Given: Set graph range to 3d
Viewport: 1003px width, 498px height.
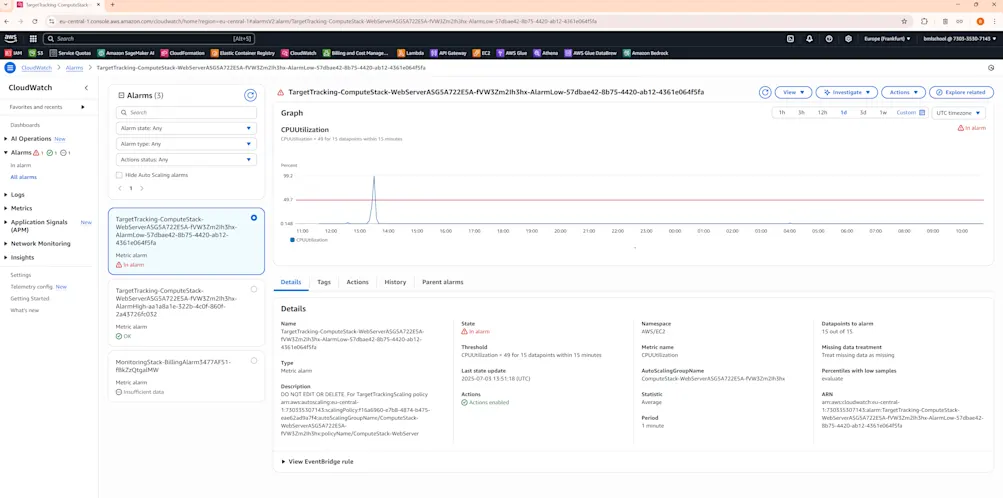Looking at the screenshot, I should pos(863,113).
